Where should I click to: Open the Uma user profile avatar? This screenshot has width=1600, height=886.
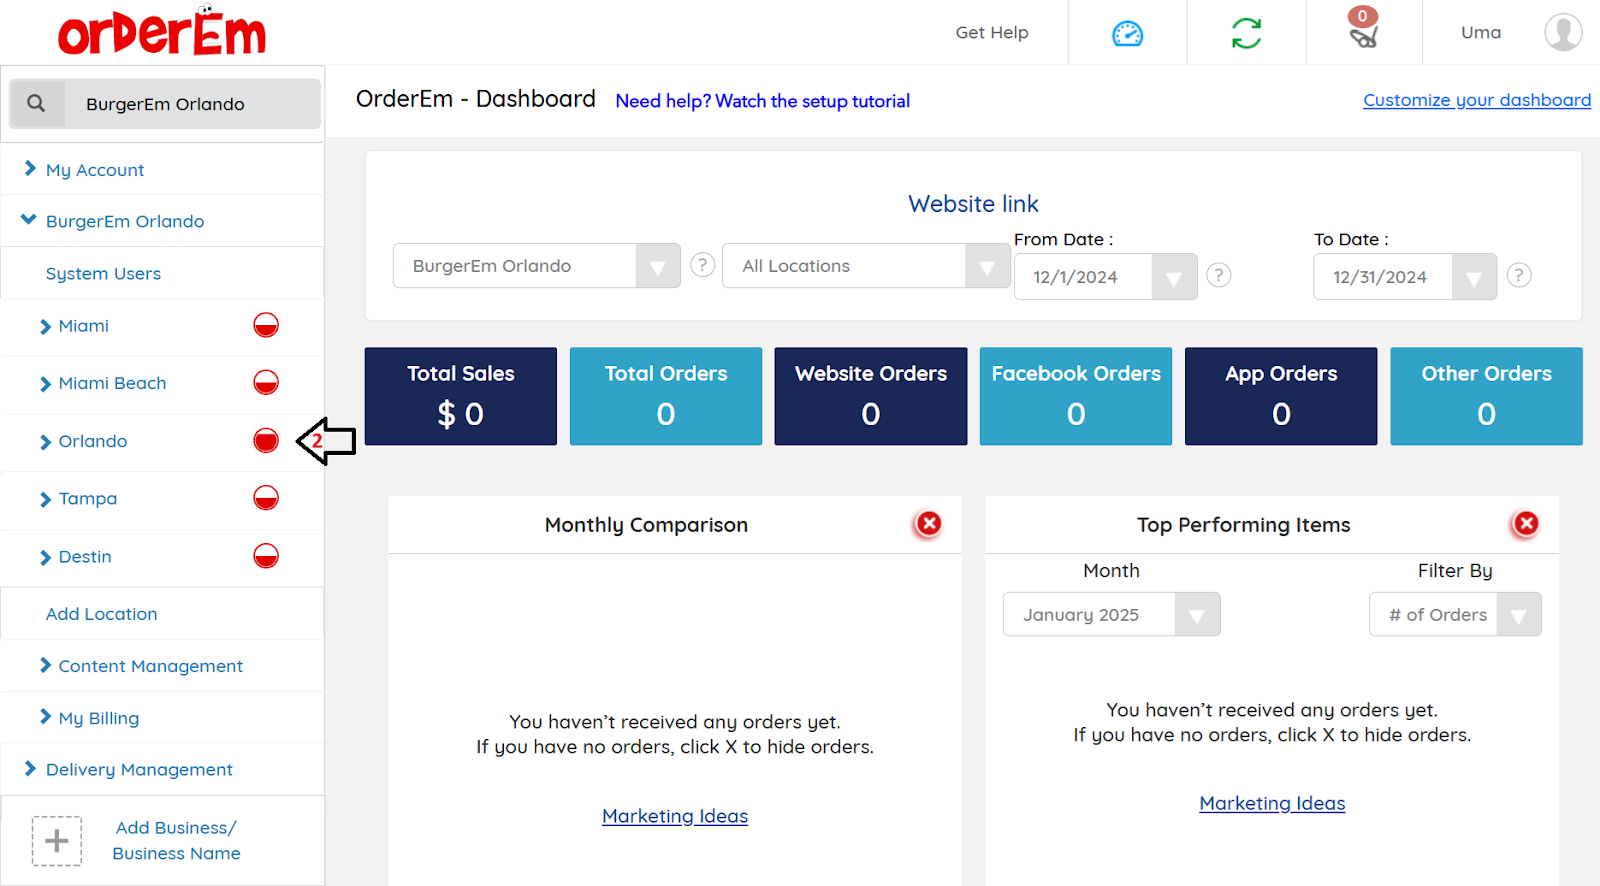click(x=1562, y=32)
